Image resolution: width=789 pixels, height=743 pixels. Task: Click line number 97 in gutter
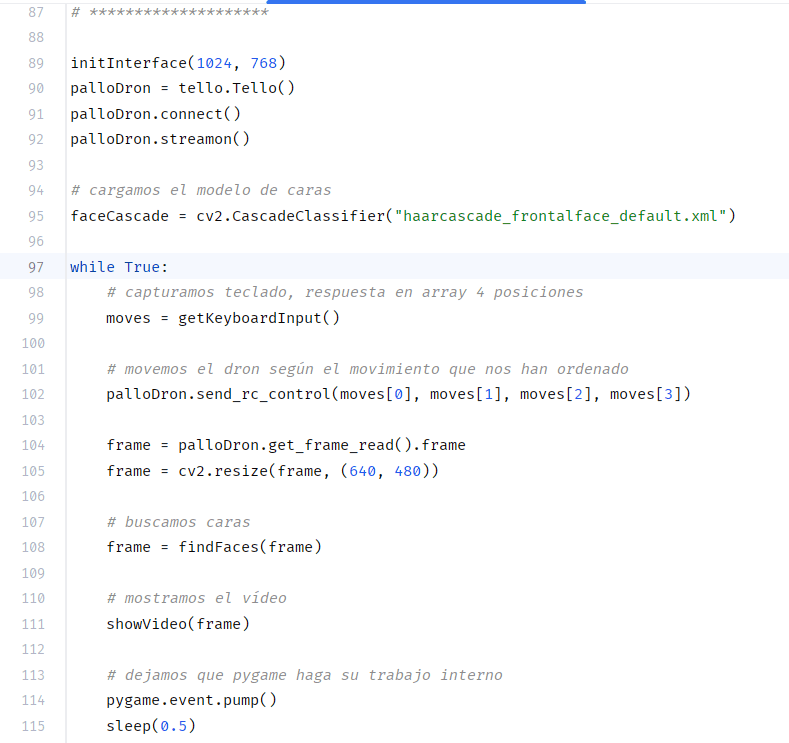[x=36, y=267]
